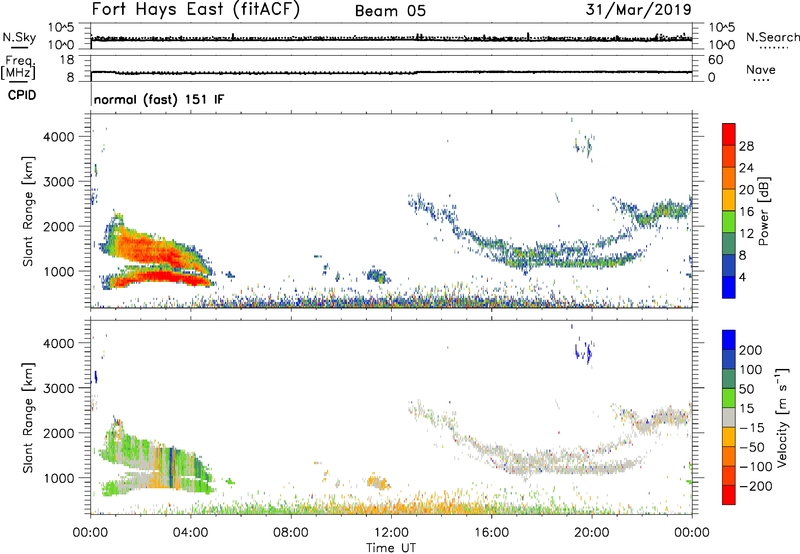Click the frequency trace line in Freq panel
The image size is (800, 554).
391,72
